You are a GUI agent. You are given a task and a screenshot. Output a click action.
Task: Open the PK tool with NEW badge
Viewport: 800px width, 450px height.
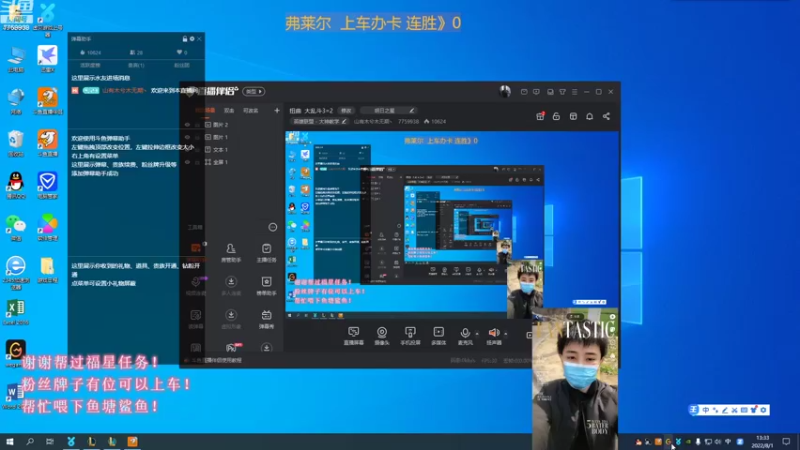coord(232,347)
